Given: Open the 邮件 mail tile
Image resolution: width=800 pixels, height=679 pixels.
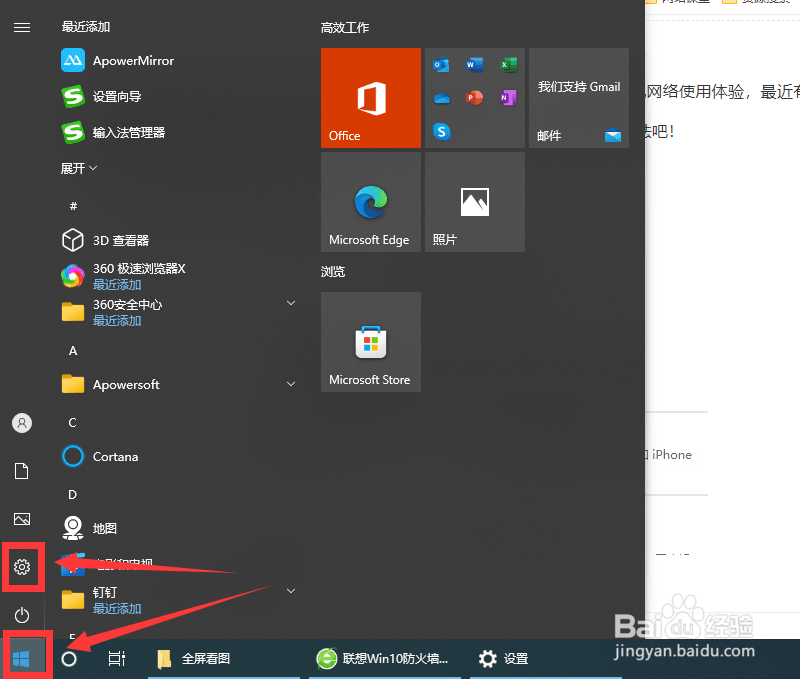Looking at the screenshot, I should (x=579, y=98).
